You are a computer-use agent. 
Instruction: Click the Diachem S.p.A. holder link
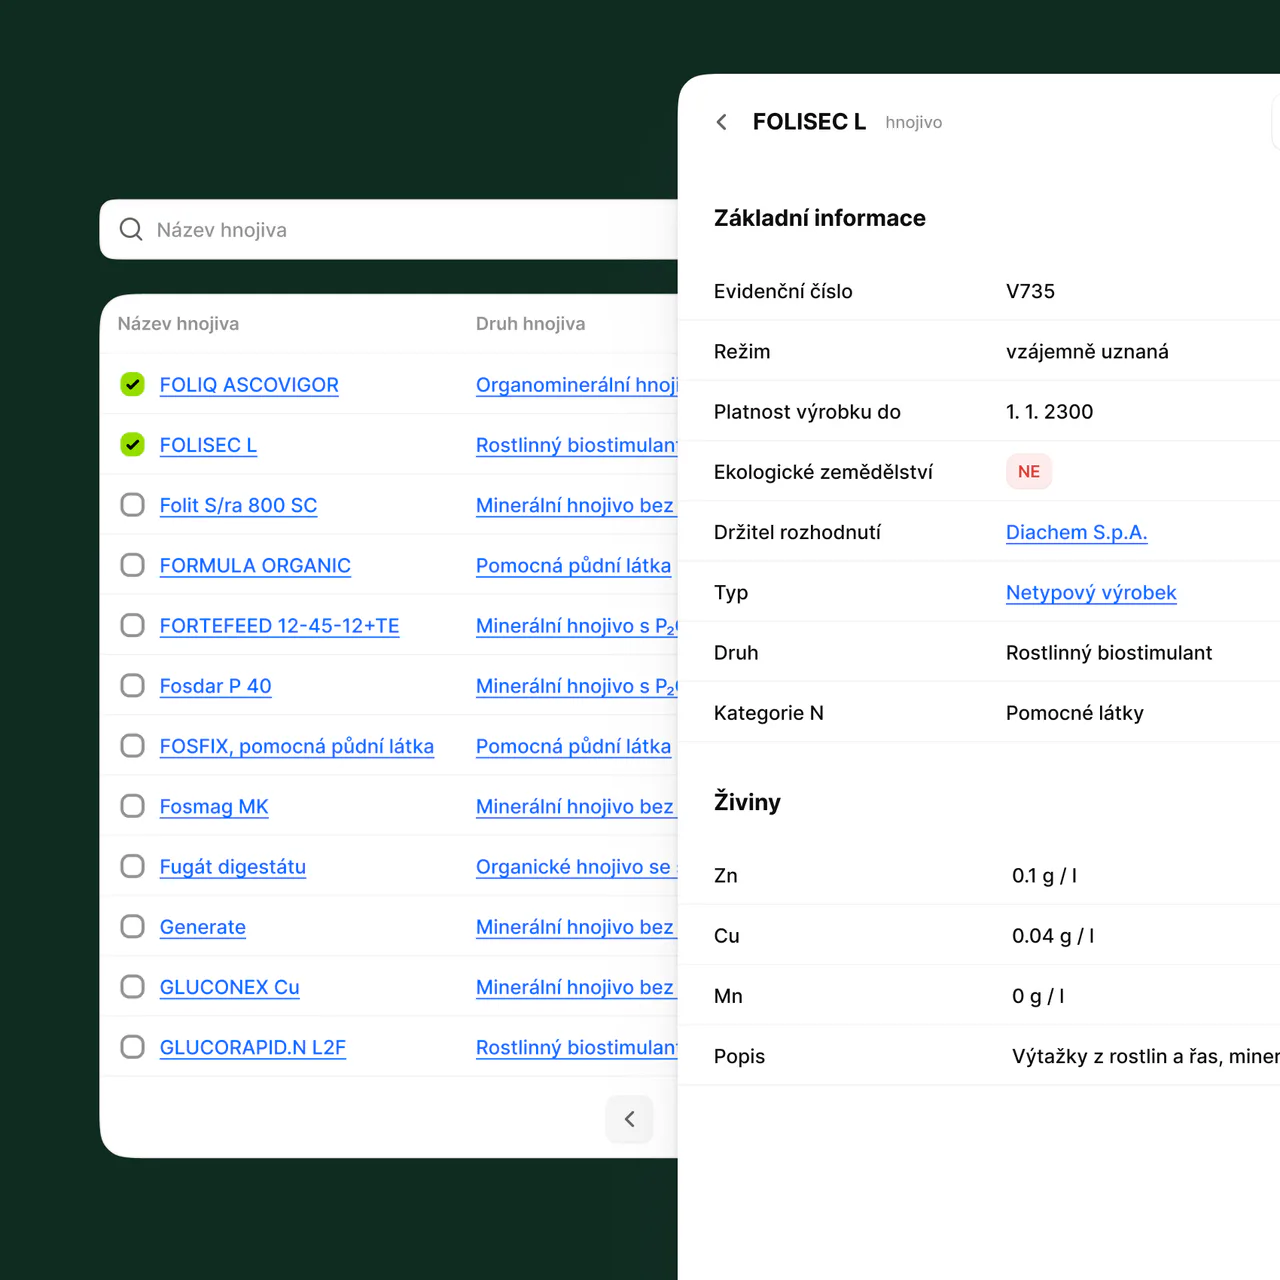[x=1076, y=532]
